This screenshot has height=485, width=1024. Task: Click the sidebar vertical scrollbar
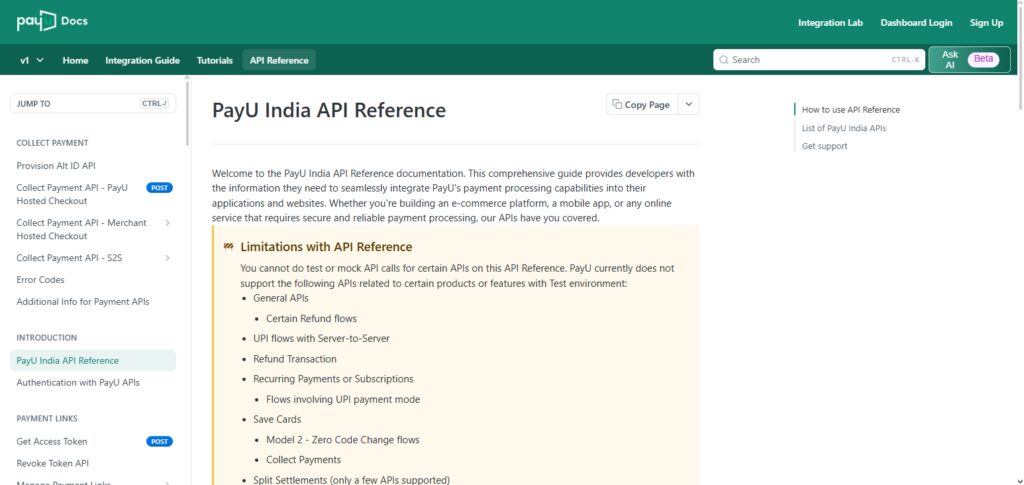[187, 112]
